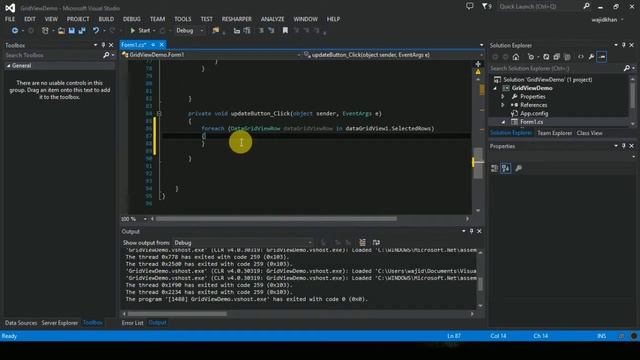This screenshot has width=640, height=360.
Task: Open the ANALYZE menu
Action: (x=272, y=19)
